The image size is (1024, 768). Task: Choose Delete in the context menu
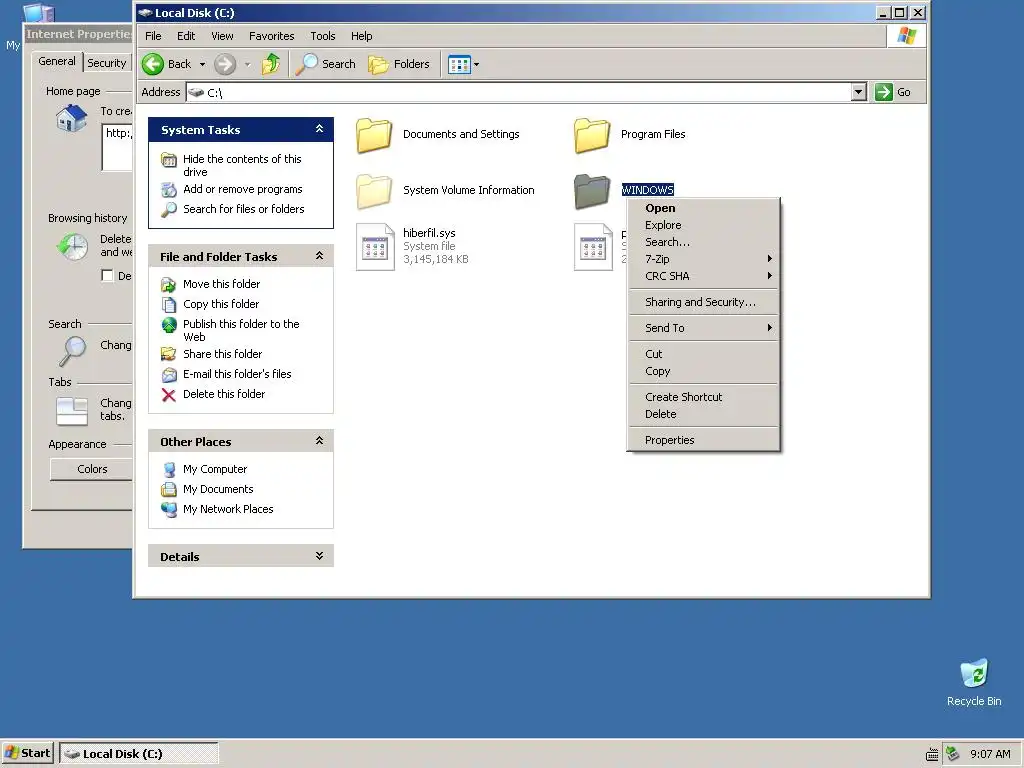tap(703, 414)
